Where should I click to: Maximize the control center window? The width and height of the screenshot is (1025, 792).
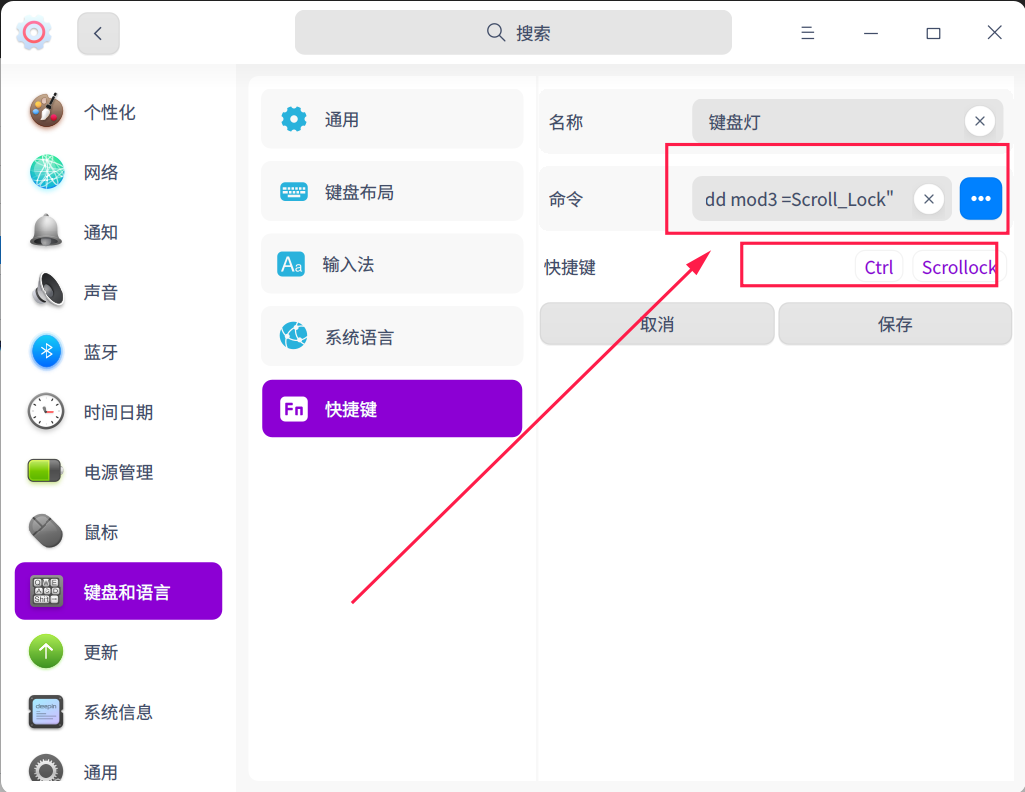tap(933, 33)
